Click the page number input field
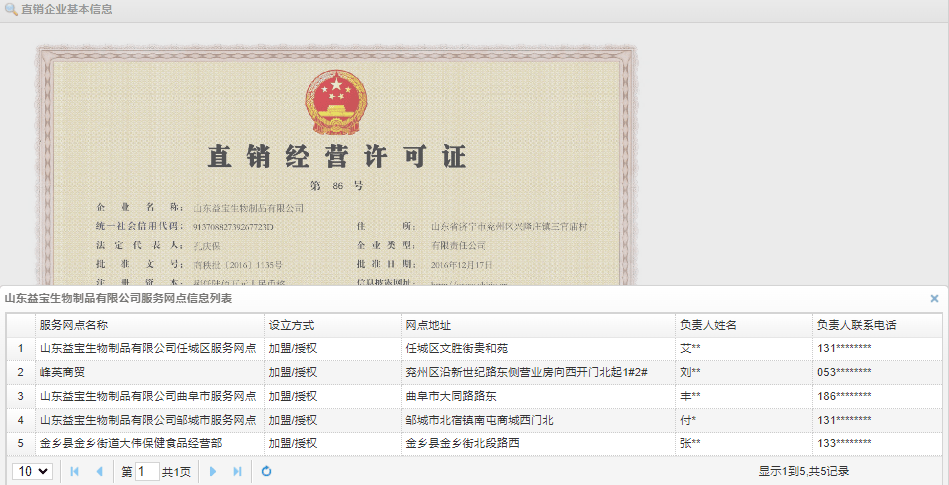This screenshot has height=485, width=949. 146,471
